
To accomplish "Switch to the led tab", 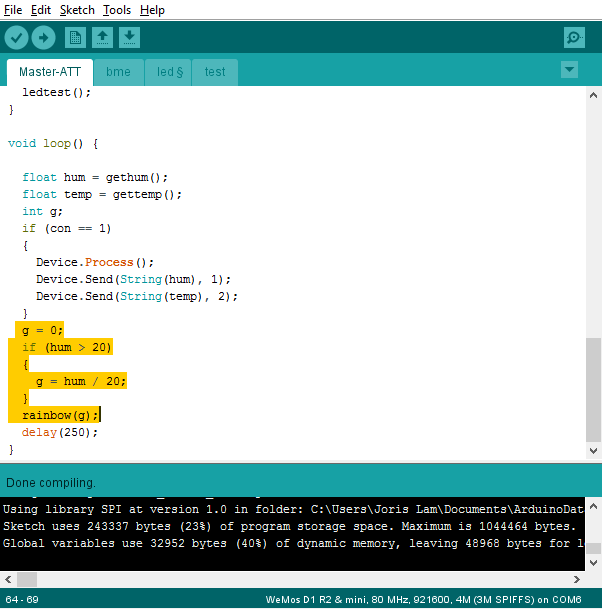I will [x=168, y=72].
